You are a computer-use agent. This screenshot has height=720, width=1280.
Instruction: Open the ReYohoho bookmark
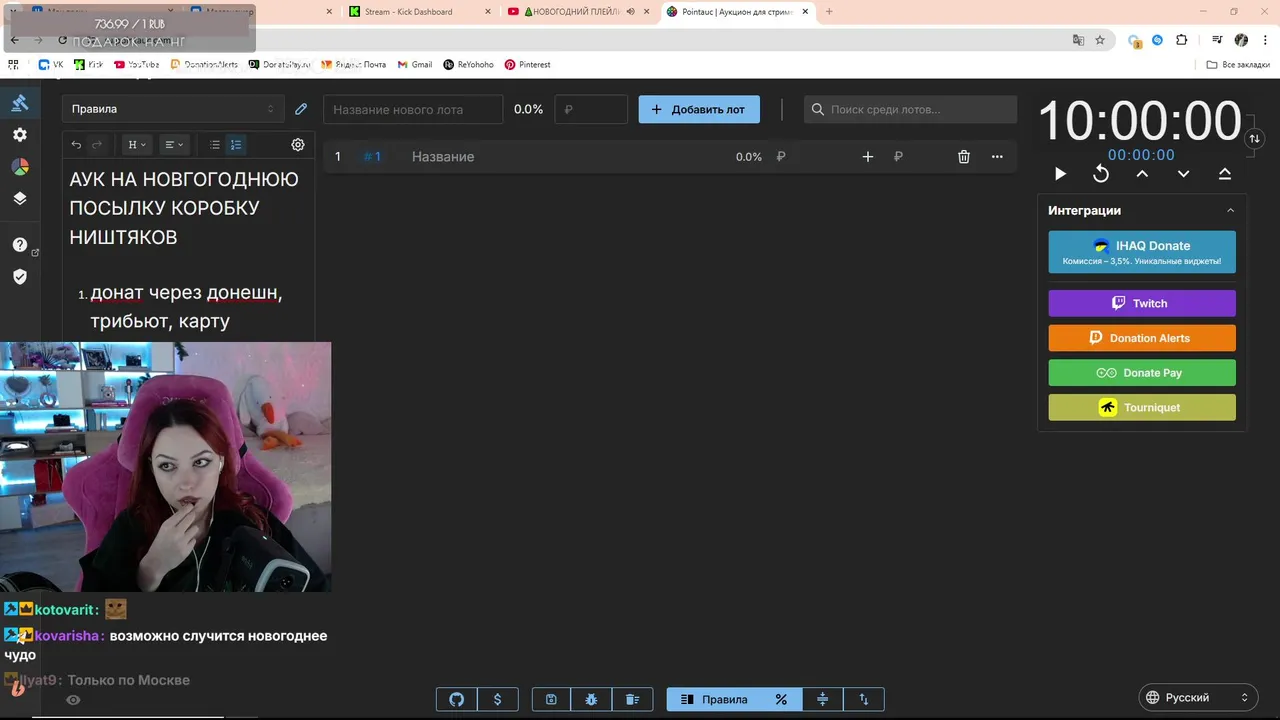[469, 64]
